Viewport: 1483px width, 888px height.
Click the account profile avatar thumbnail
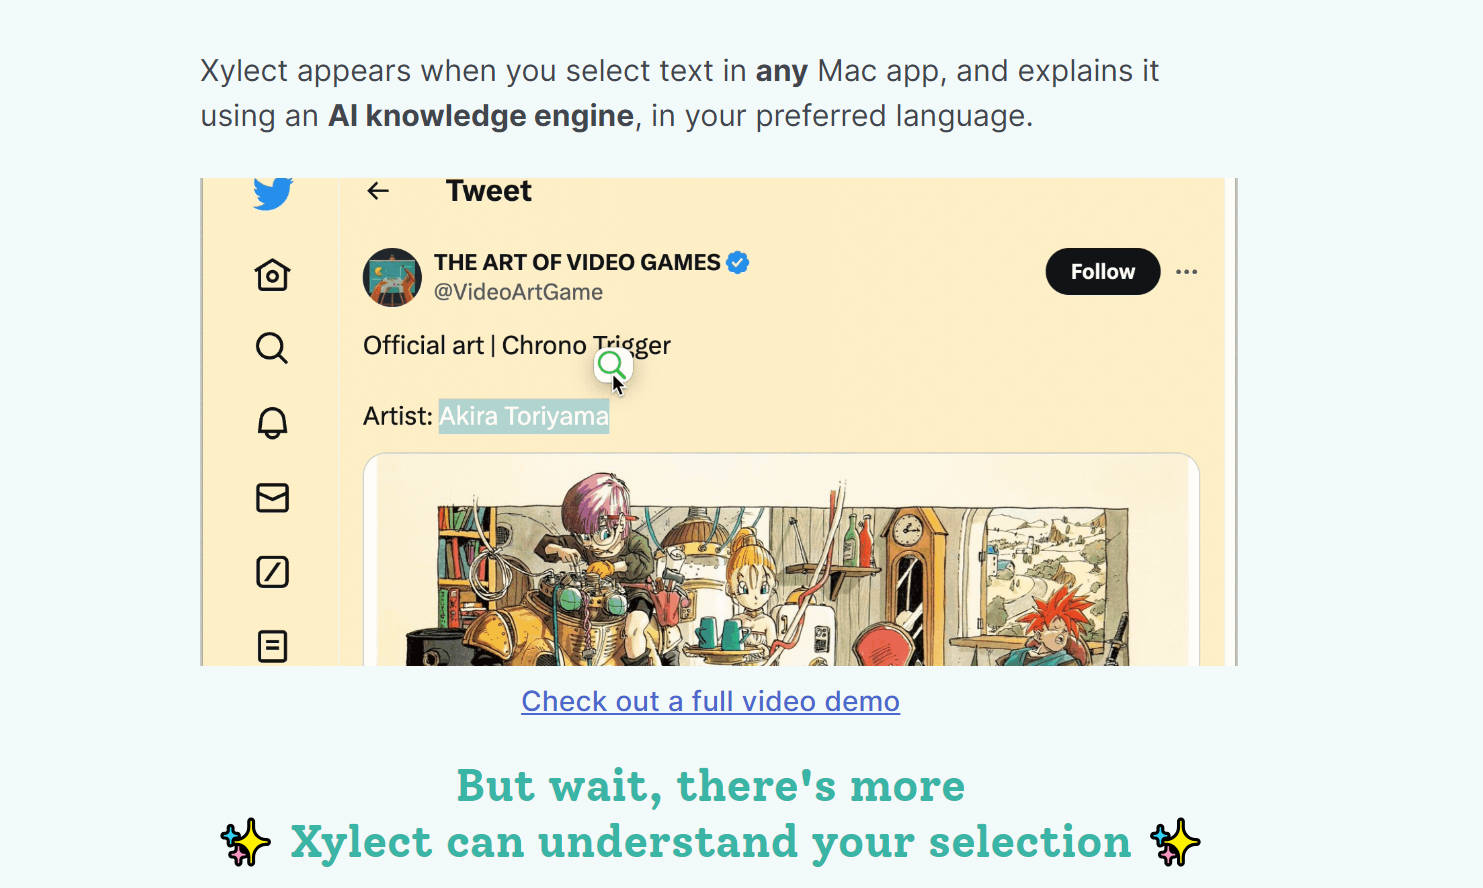392,277
